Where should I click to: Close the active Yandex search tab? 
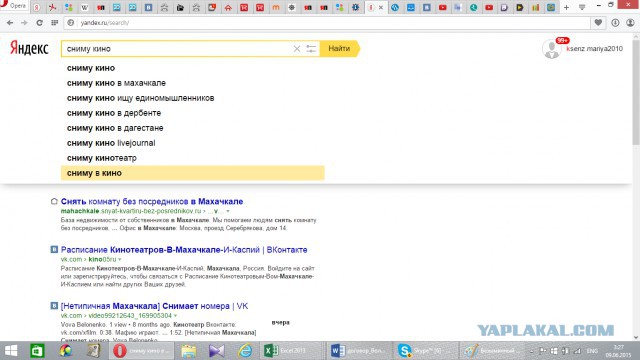[x=381, y=7]
